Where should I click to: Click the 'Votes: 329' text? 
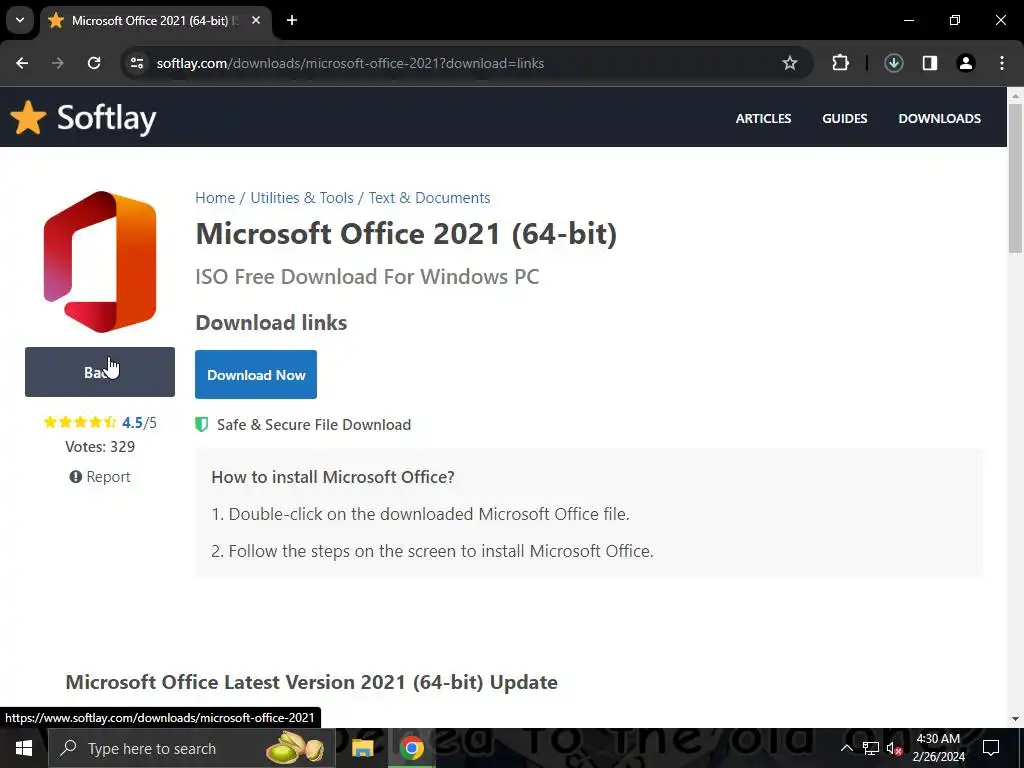tap(100, 447)
